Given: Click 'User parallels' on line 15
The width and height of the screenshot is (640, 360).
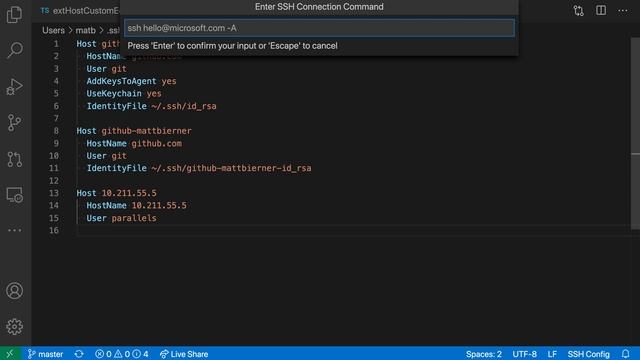Looking at the screenshot, I should 121,218.
